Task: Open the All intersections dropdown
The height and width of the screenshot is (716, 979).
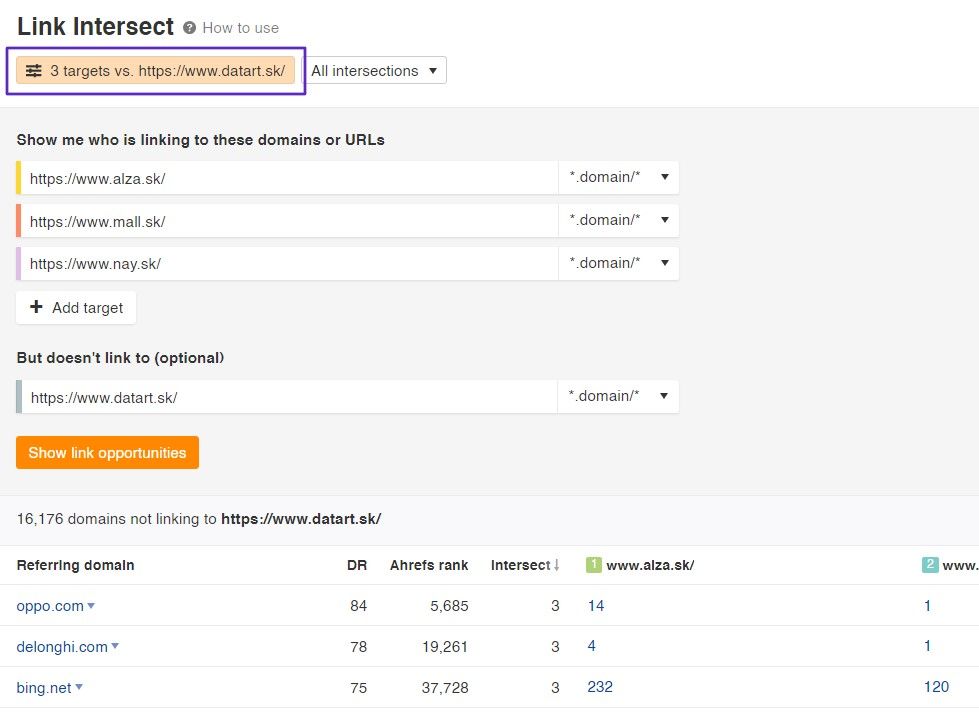Action: (375, 71)
